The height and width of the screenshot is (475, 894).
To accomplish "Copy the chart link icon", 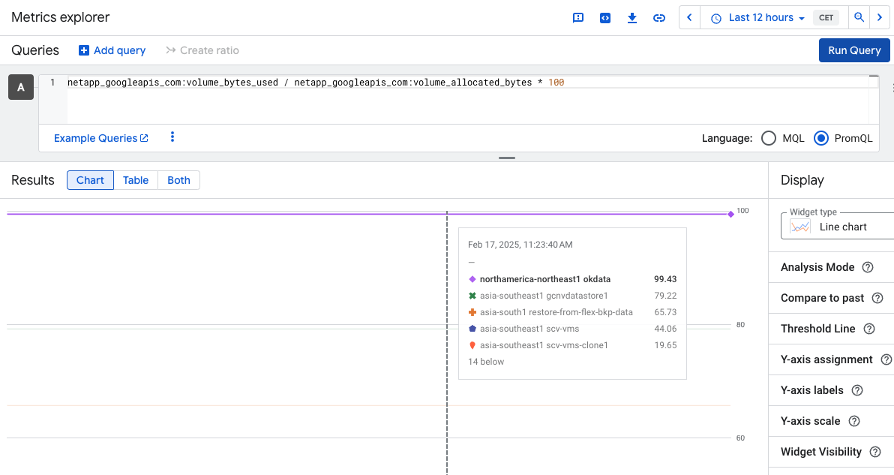I will pos(659,18).
